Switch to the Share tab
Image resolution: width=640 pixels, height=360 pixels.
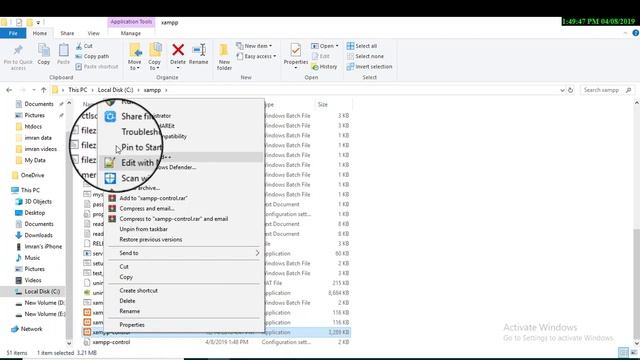coord(67,33)
